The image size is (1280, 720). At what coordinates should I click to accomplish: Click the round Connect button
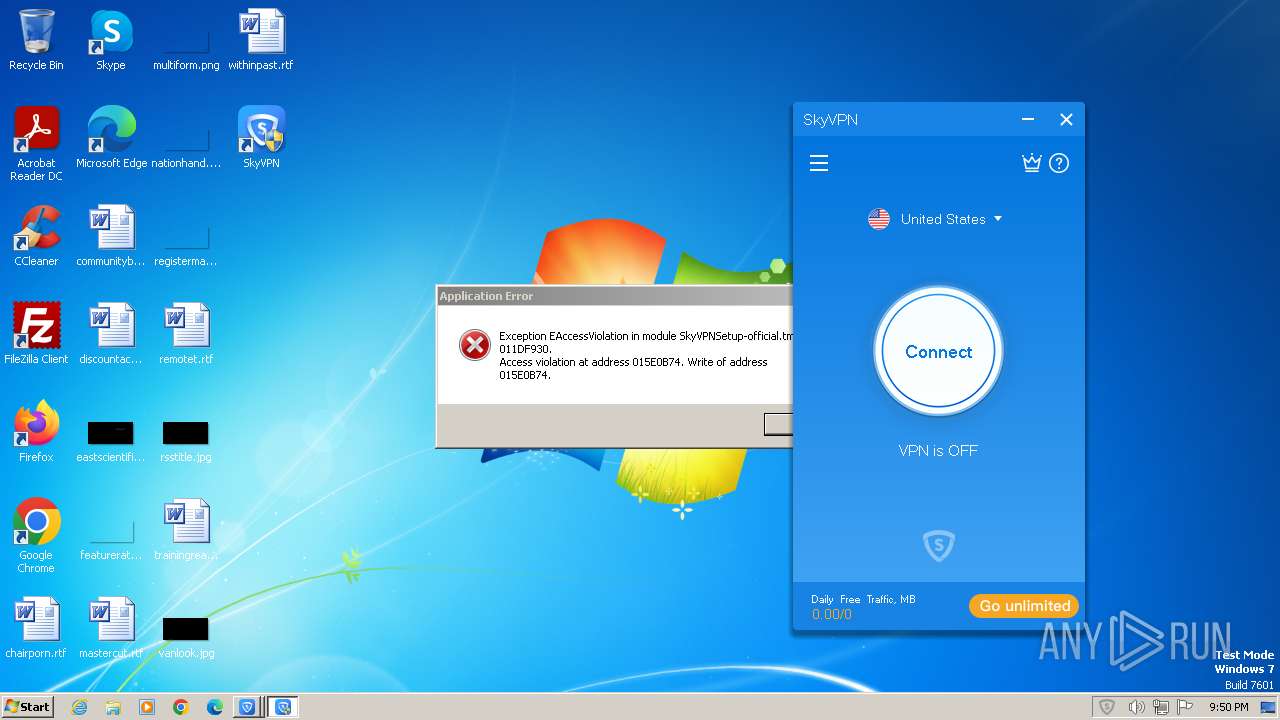[938, 352]
